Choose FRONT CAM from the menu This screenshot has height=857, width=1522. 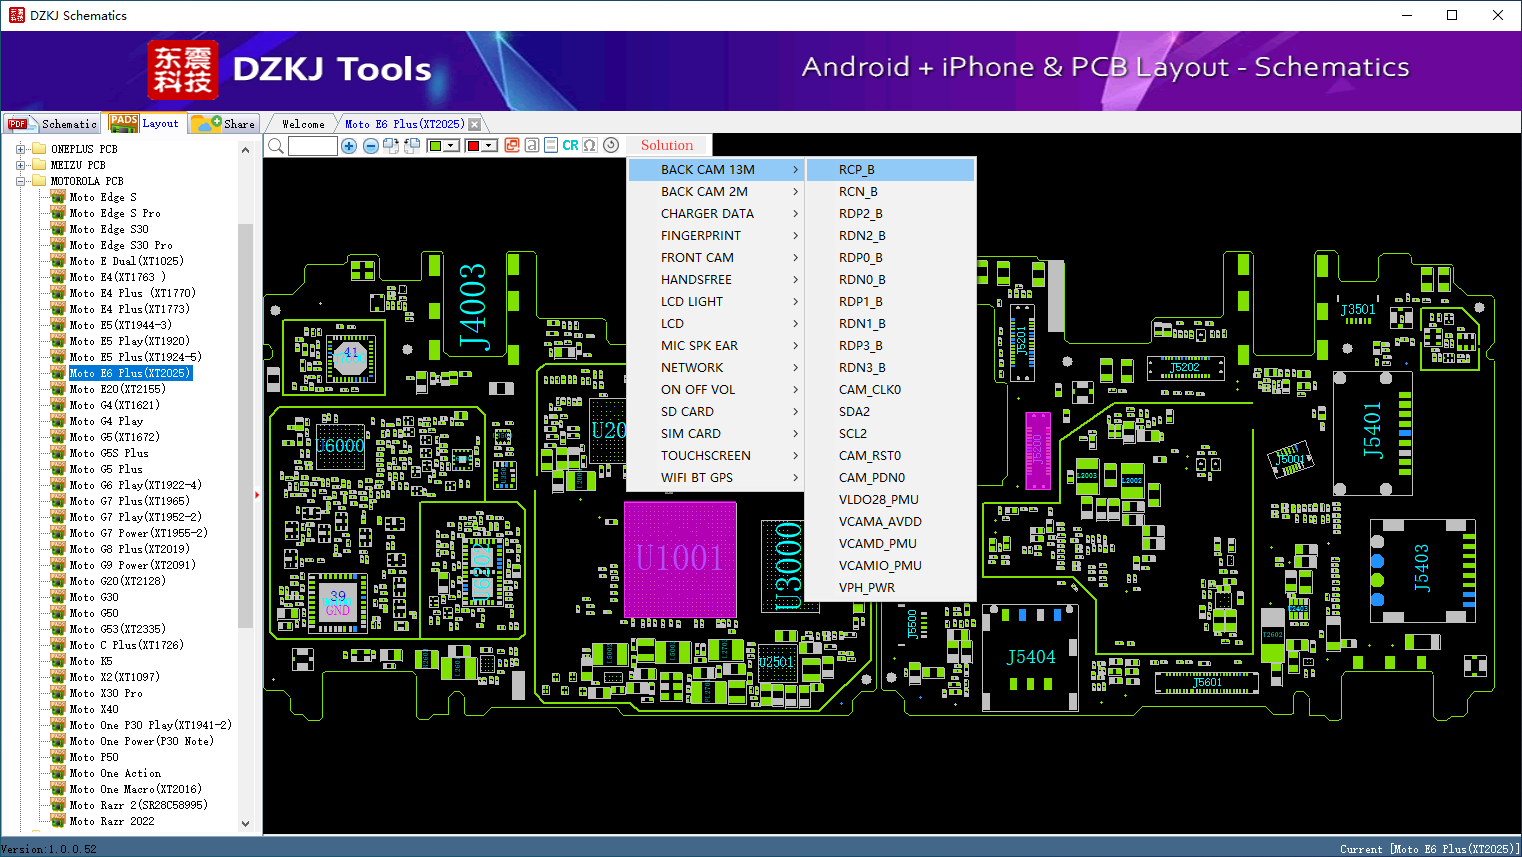716,258
